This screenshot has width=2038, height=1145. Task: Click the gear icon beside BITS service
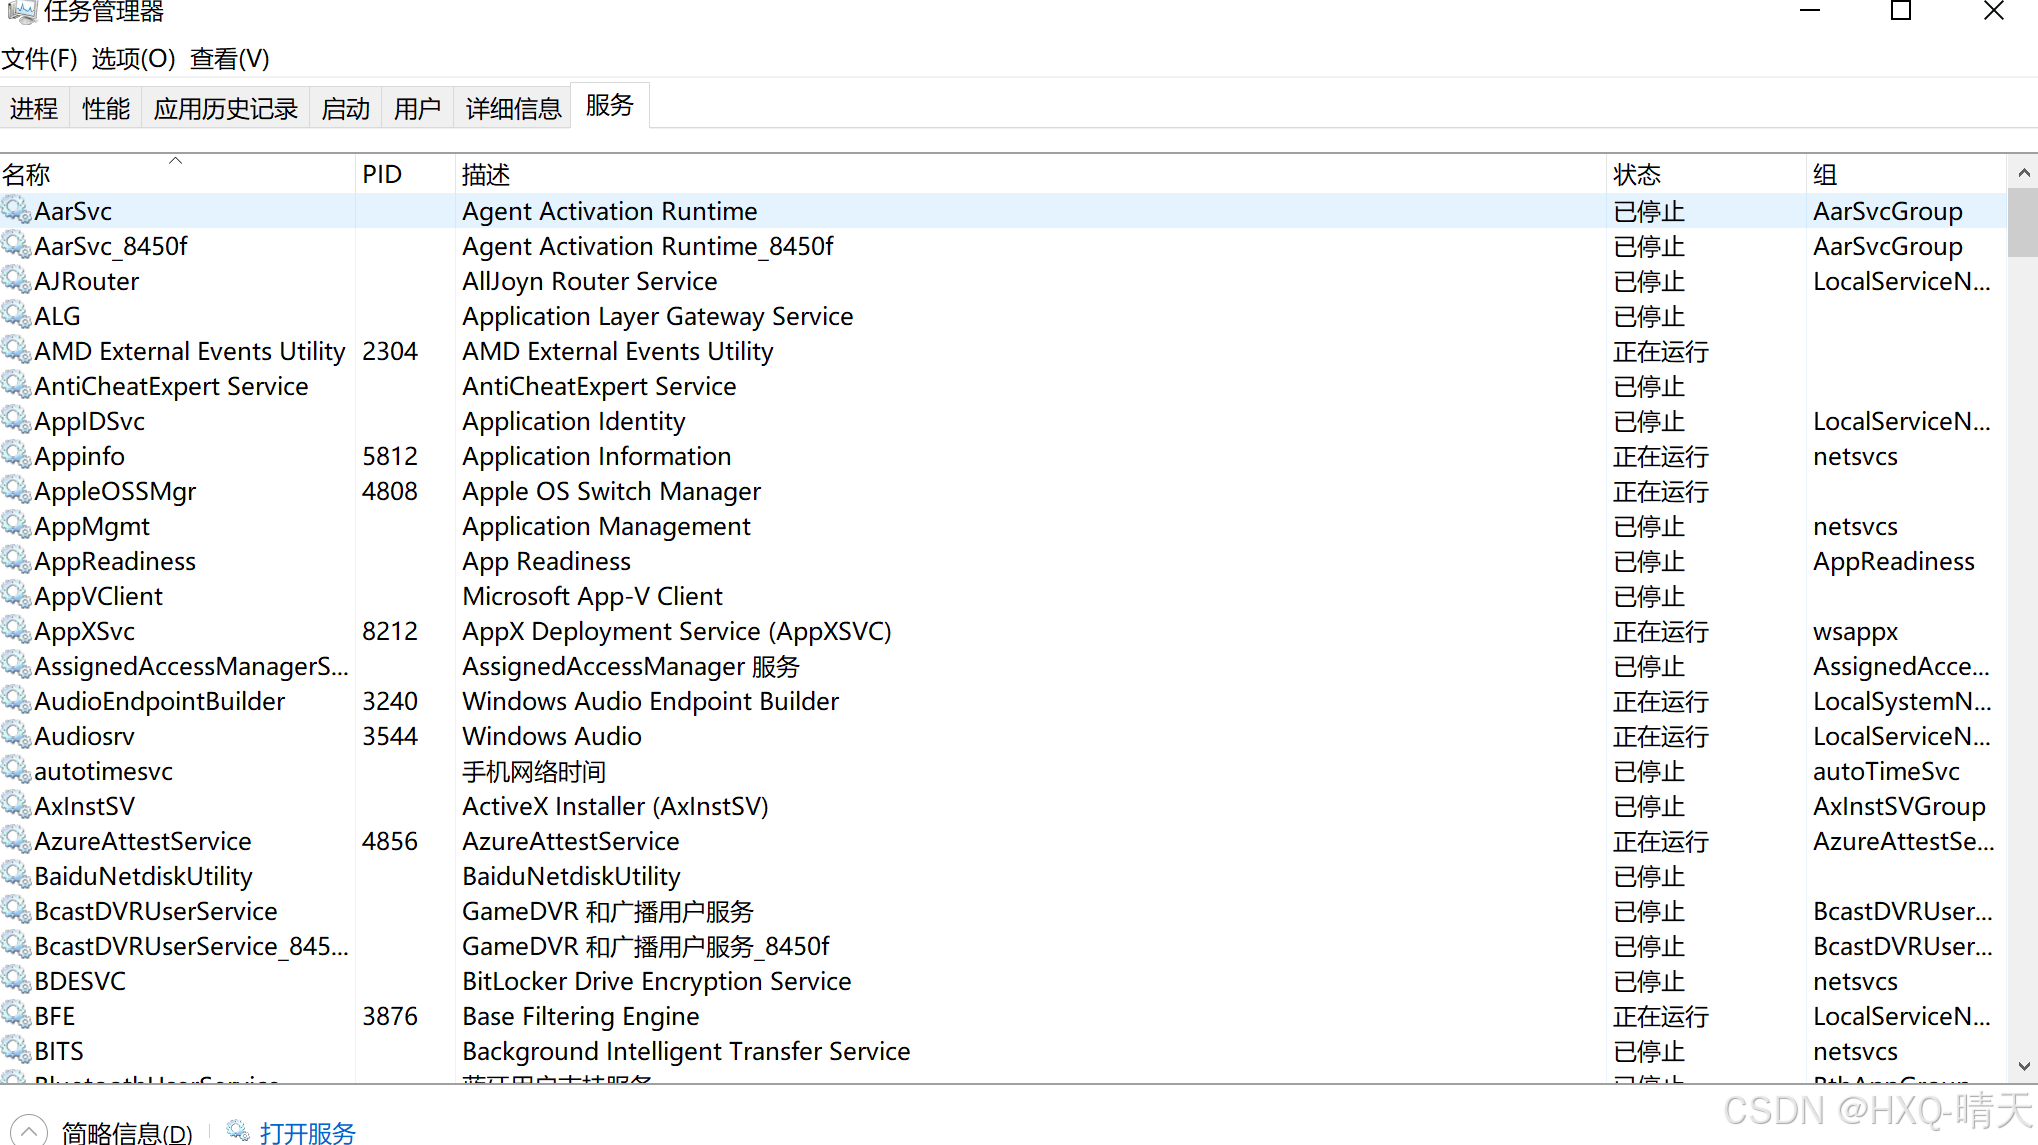click(x=16, y=1050)
